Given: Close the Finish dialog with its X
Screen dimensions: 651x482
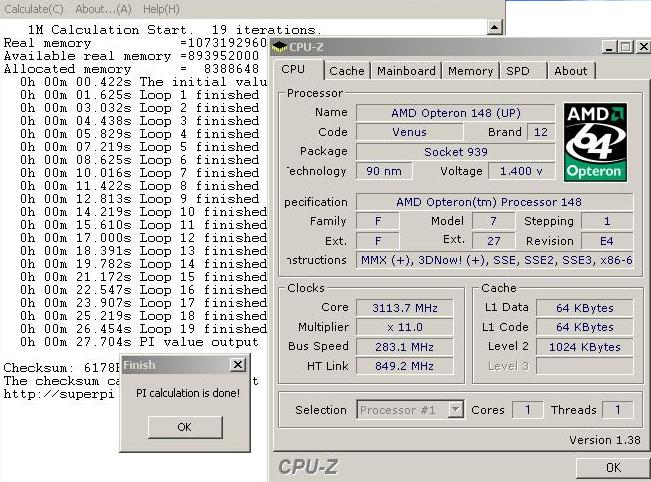Looking at the screenshot, I should 237,365.
